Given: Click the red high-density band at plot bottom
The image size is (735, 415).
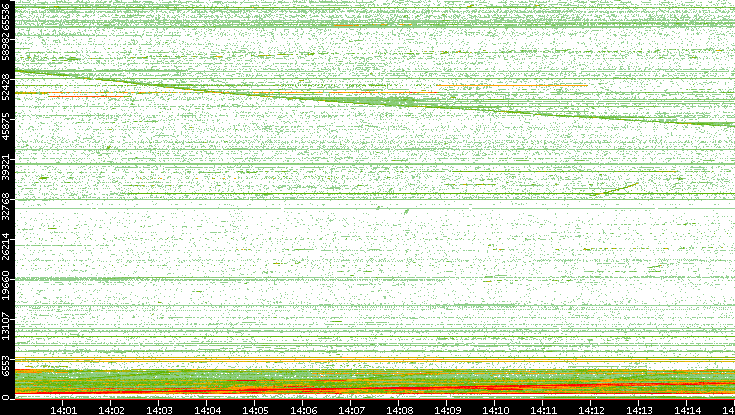Looking at the screenshot, I should pos(500,386).
